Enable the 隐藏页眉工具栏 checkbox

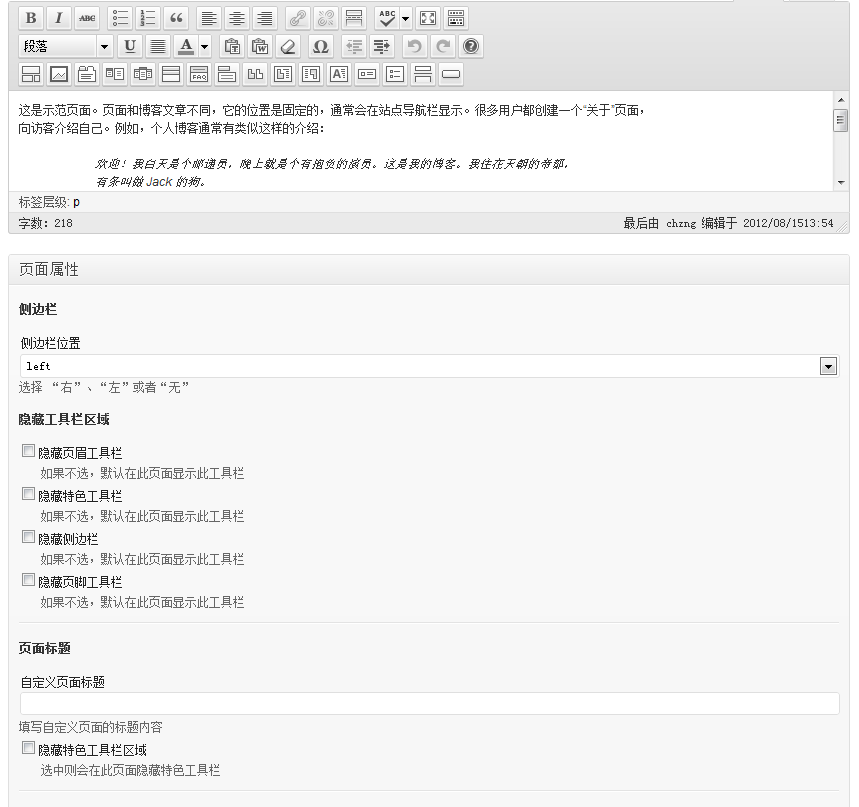coord(28,450)
